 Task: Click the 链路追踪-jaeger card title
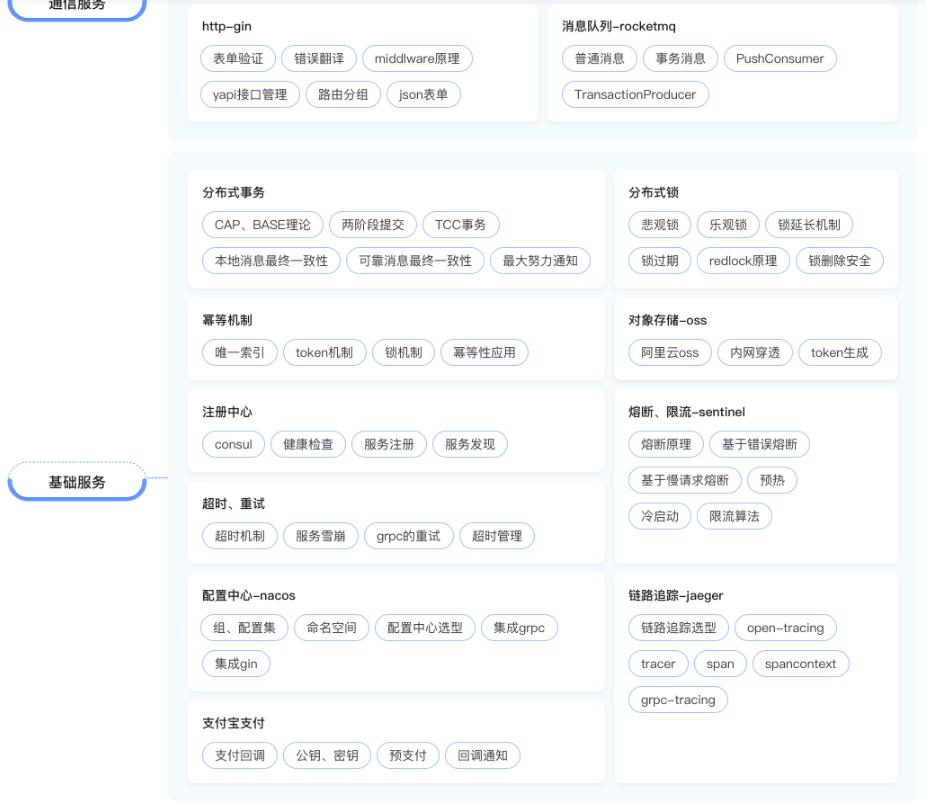[674, 595]
